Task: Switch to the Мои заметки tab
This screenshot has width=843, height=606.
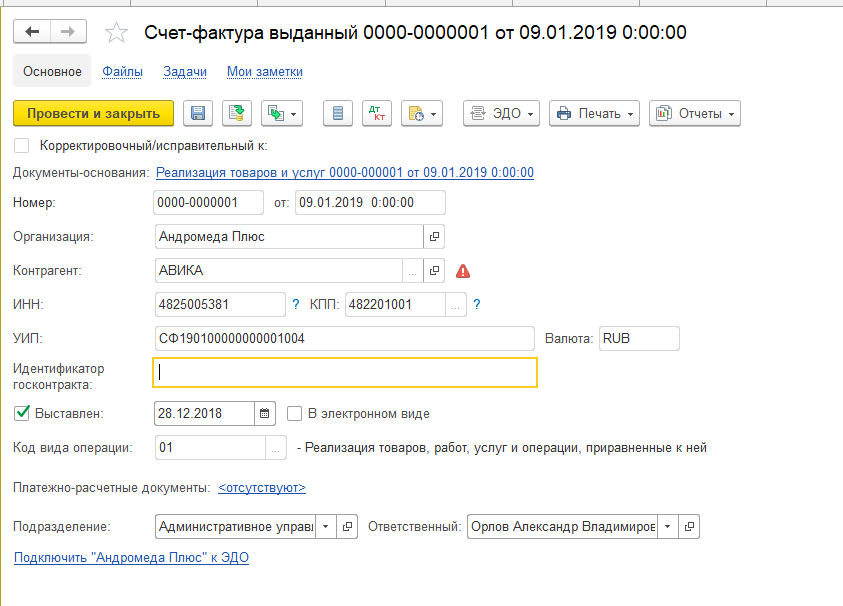Action: [x=265, y=72]
